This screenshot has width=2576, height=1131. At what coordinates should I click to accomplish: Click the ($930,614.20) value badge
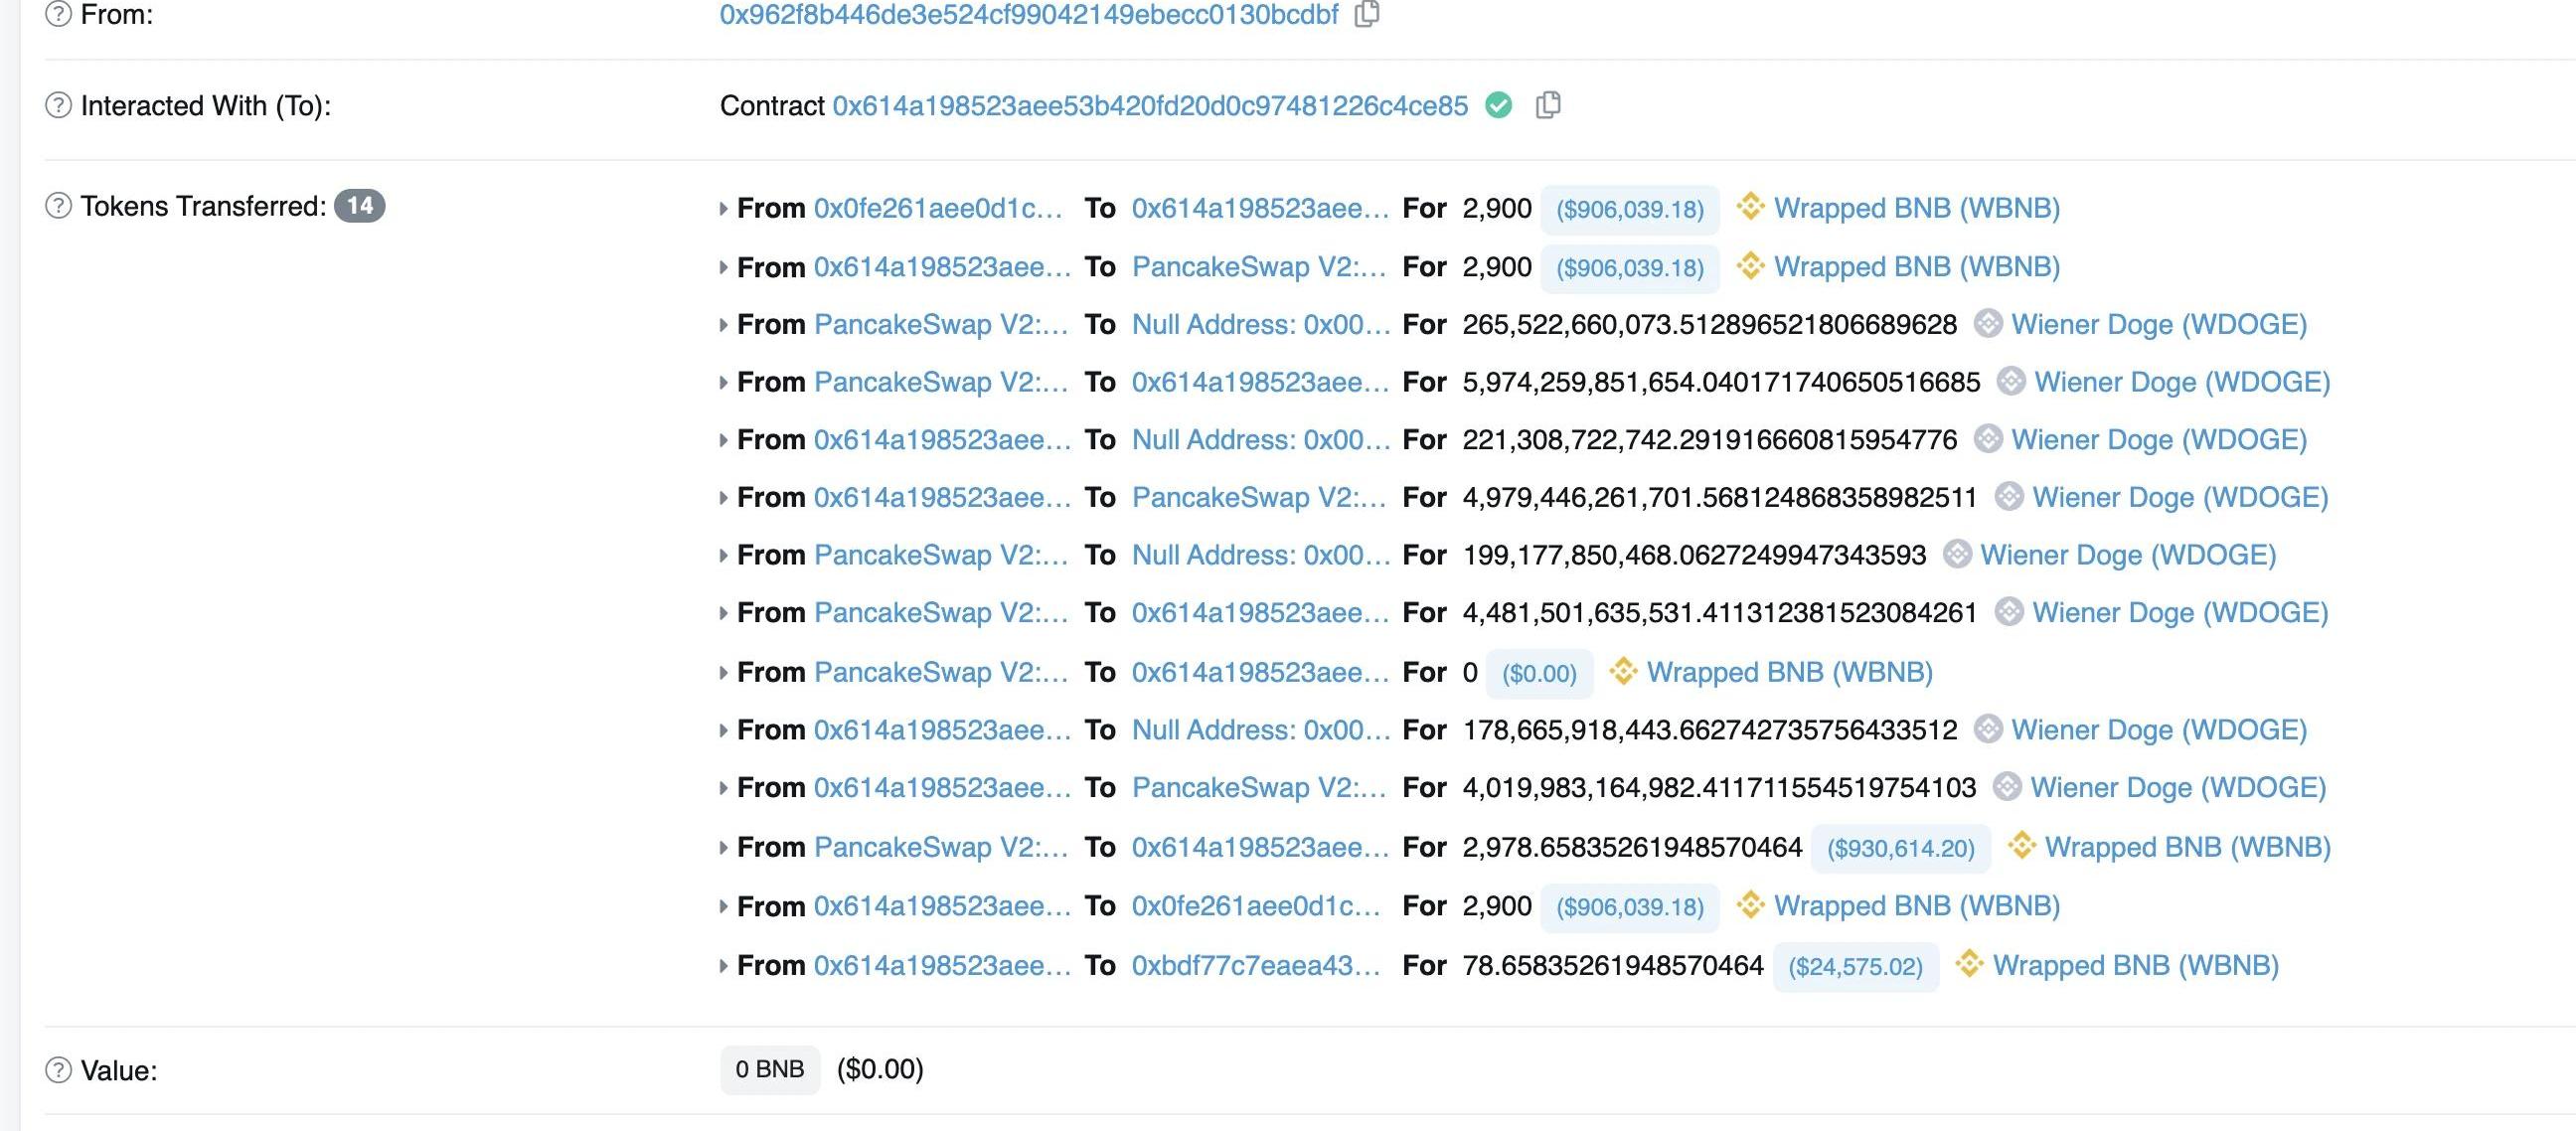click(x=1901, y=848)
